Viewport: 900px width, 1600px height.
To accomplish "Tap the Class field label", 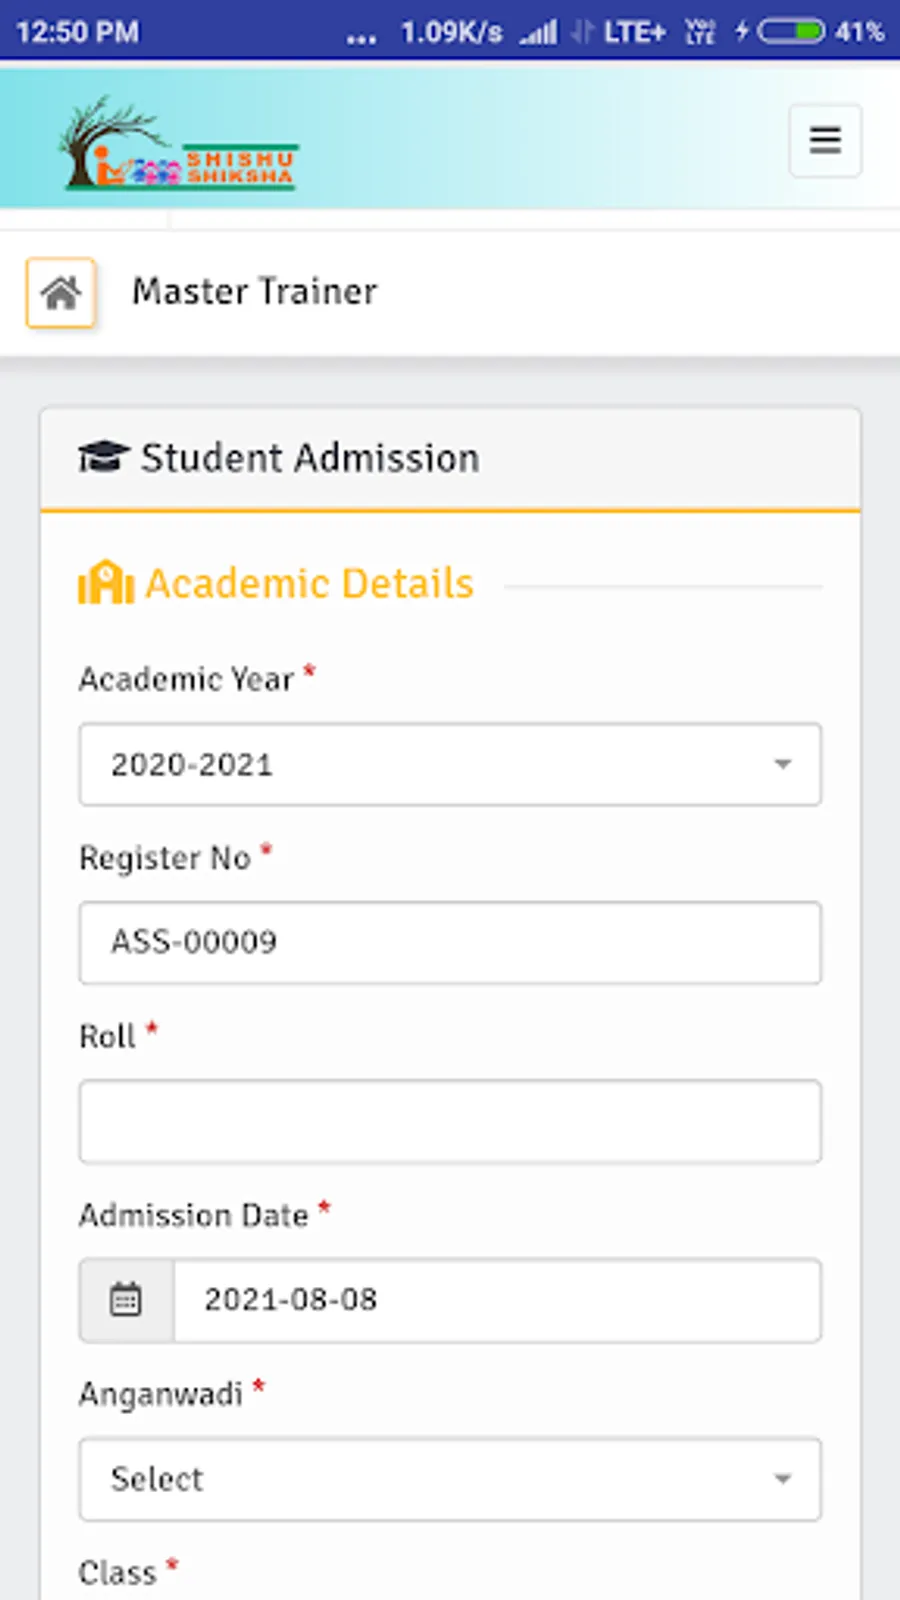I will point(118,1573).
